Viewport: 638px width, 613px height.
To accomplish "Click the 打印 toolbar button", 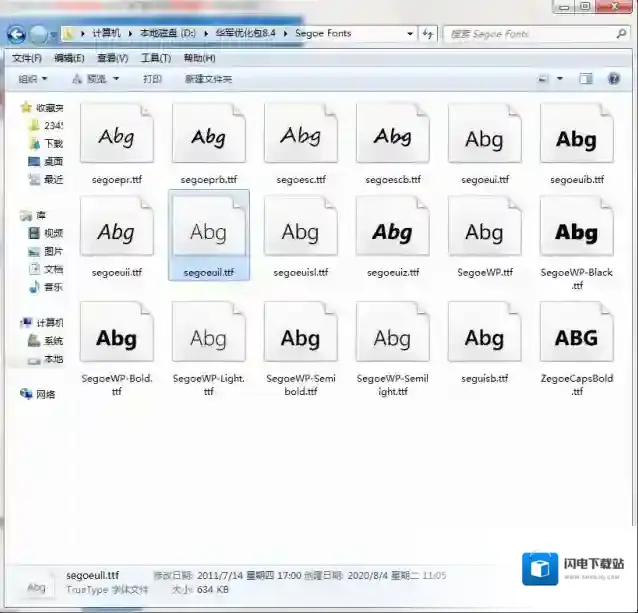I will tap(152, 79).
